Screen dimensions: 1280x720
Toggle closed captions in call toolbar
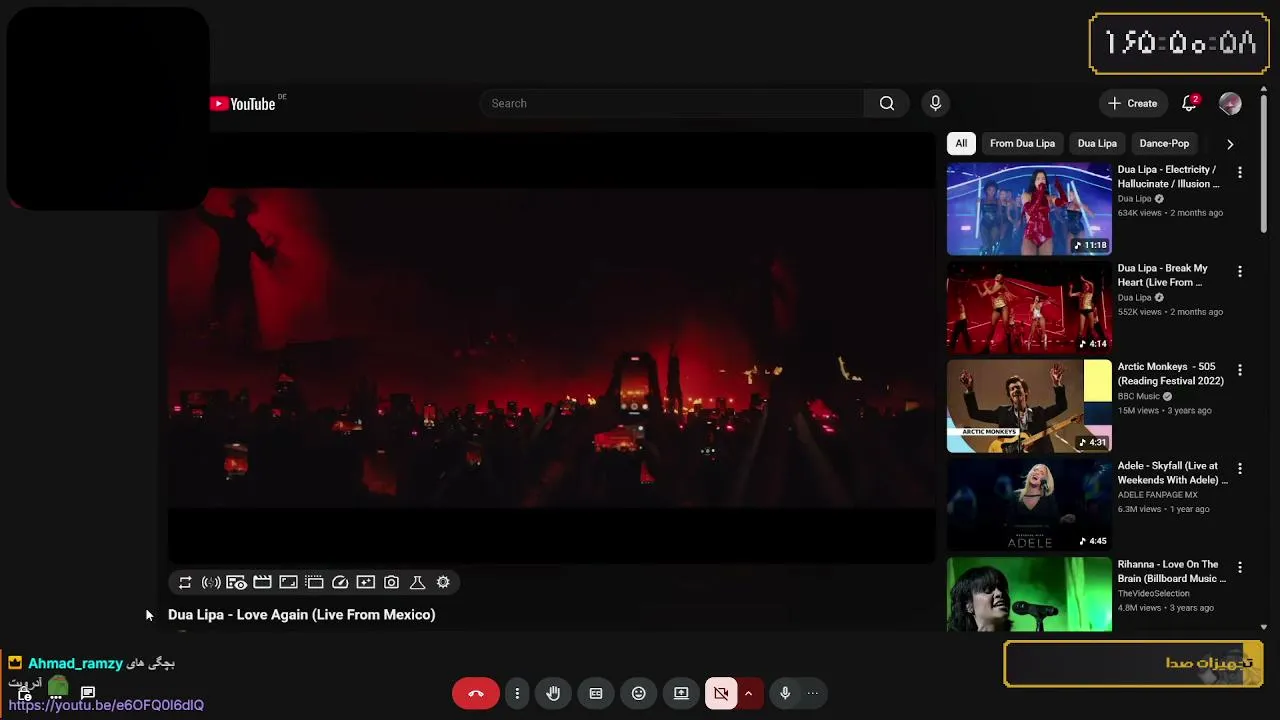coord(596,693)
